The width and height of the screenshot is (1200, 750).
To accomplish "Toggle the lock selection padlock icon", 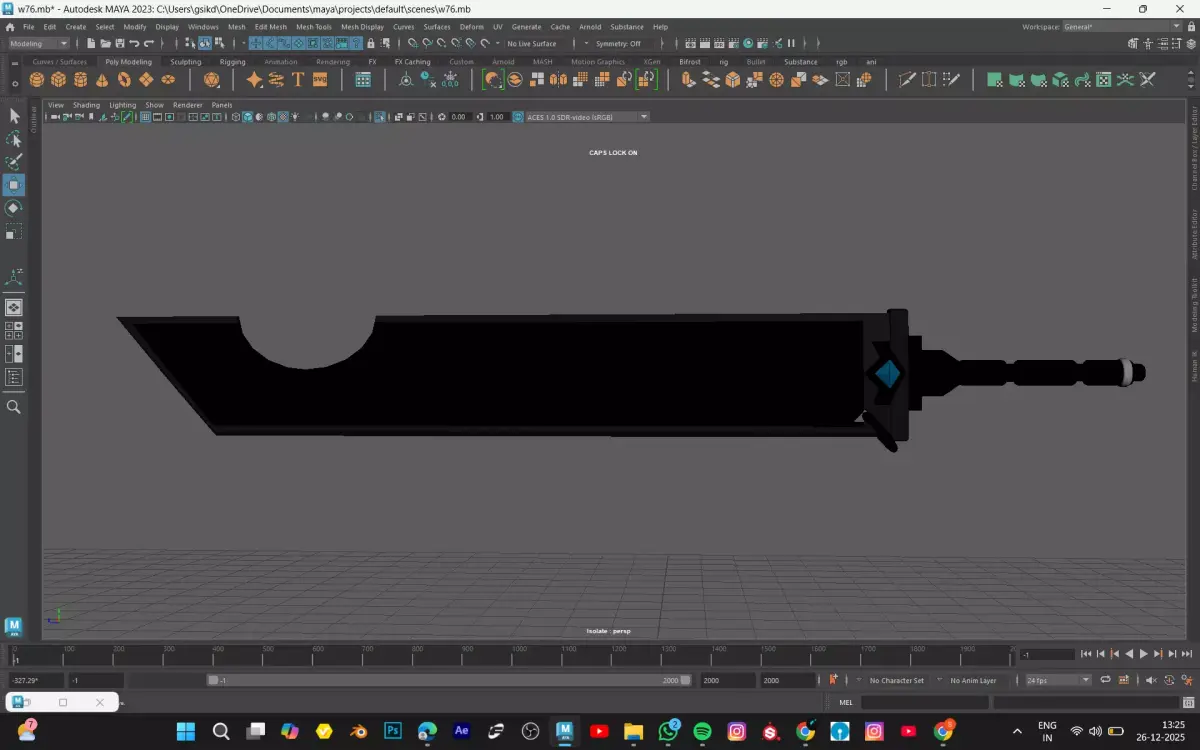I will (x=371, y=44).
